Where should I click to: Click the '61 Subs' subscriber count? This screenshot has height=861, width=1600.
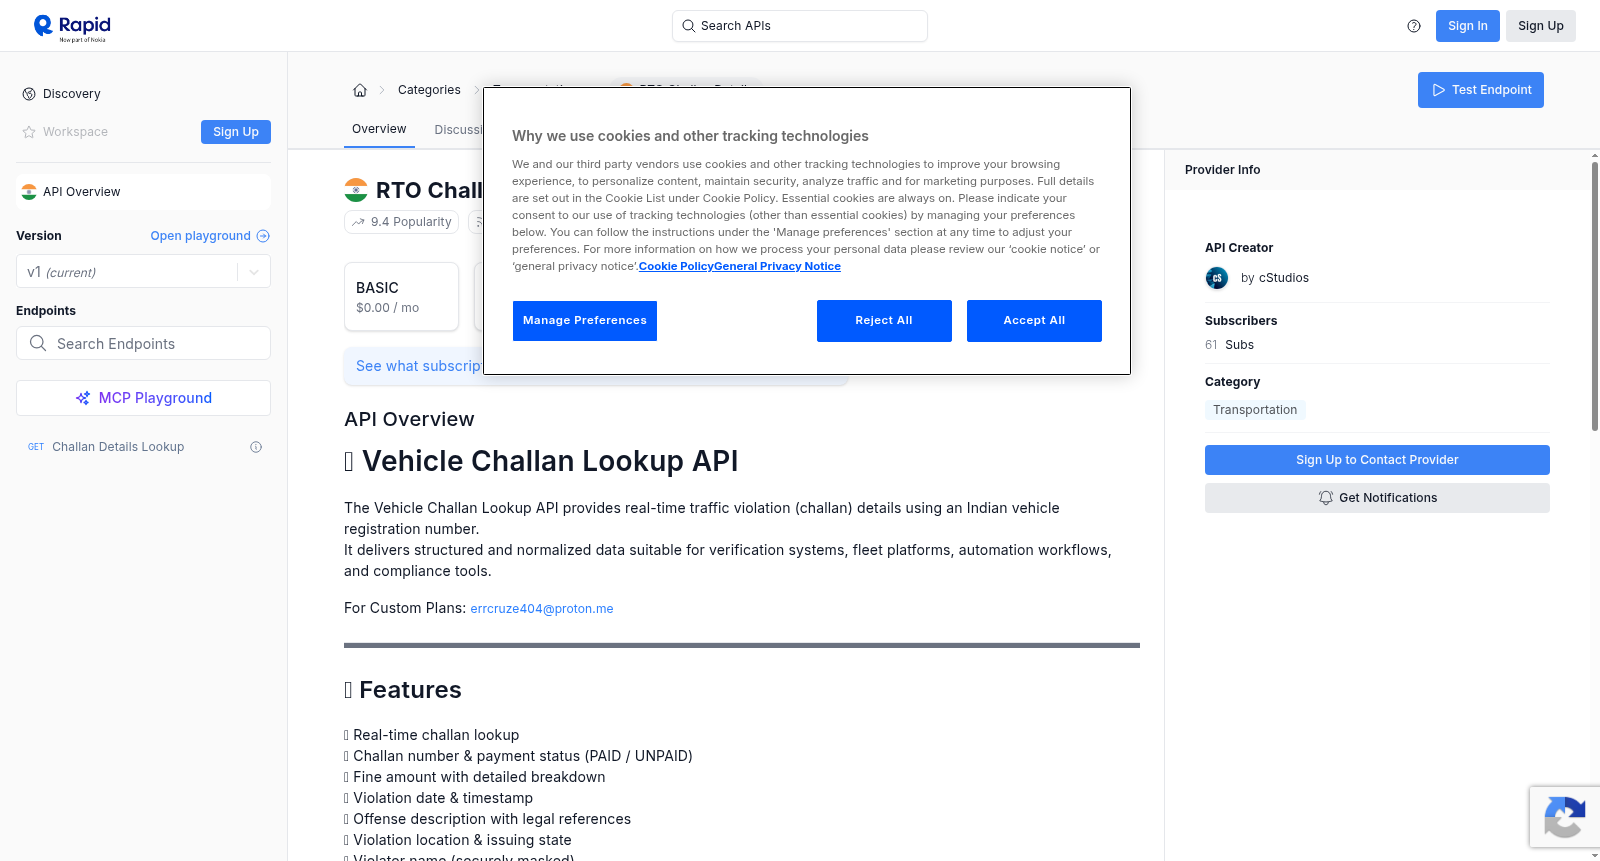click(x=1229, y=345)
